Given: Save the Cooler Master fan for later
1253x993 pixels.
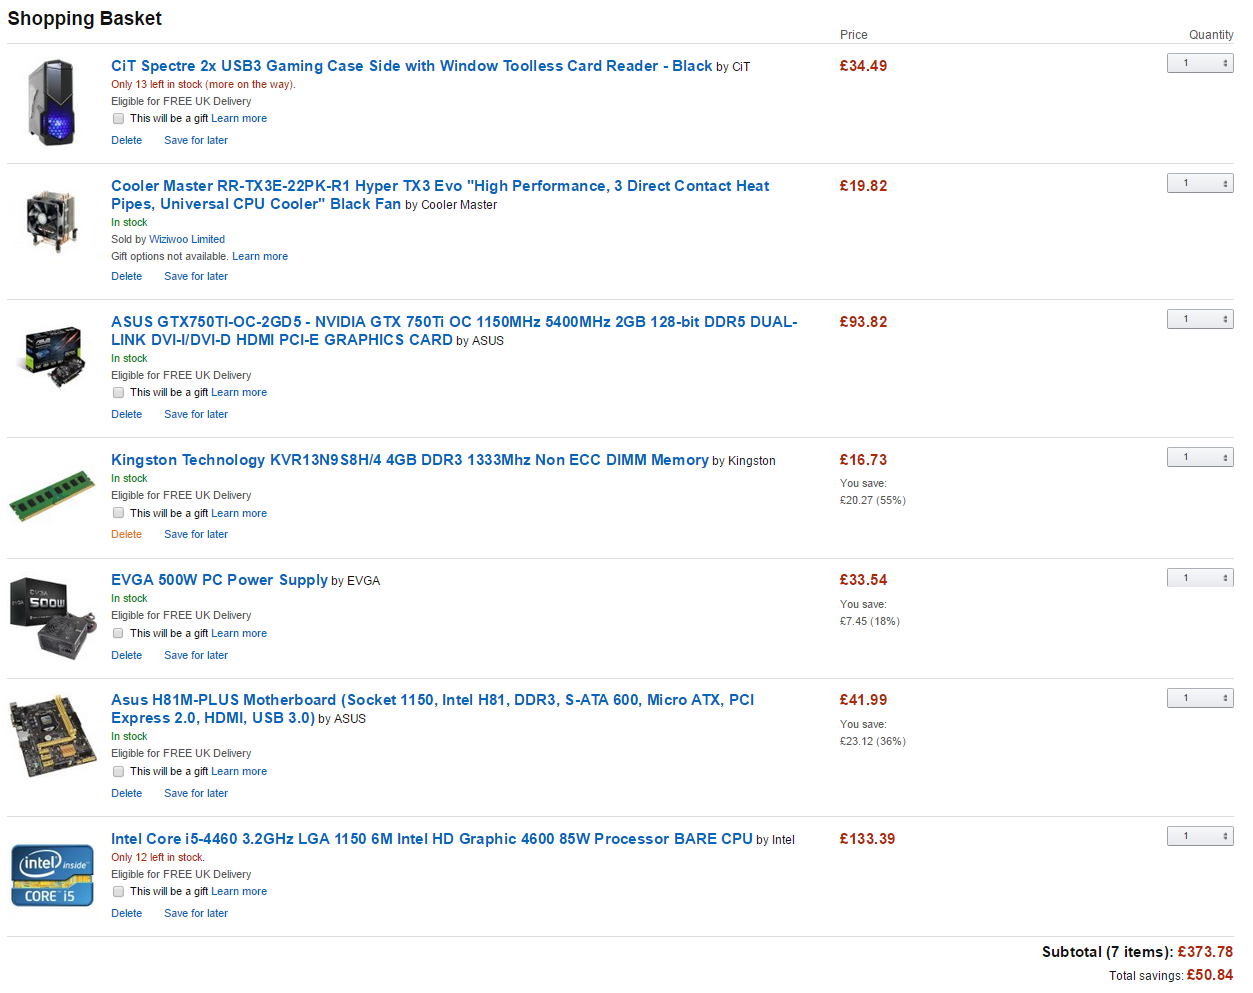Looking at the screenshot, I should click(x=195, y=276).
